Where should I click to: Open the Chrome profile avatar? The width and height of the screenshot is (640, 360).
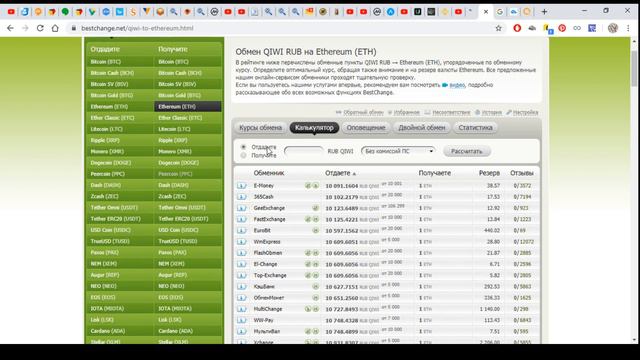coord(613,28)
